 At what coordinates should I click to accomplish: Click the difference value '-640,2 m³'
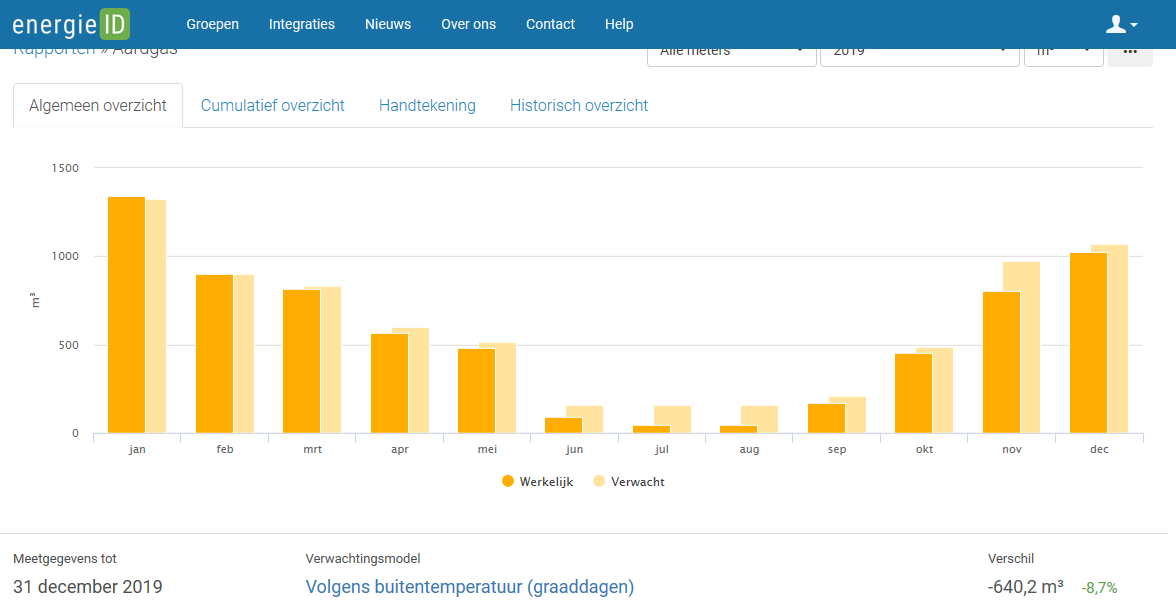[x=1025, y=586]
